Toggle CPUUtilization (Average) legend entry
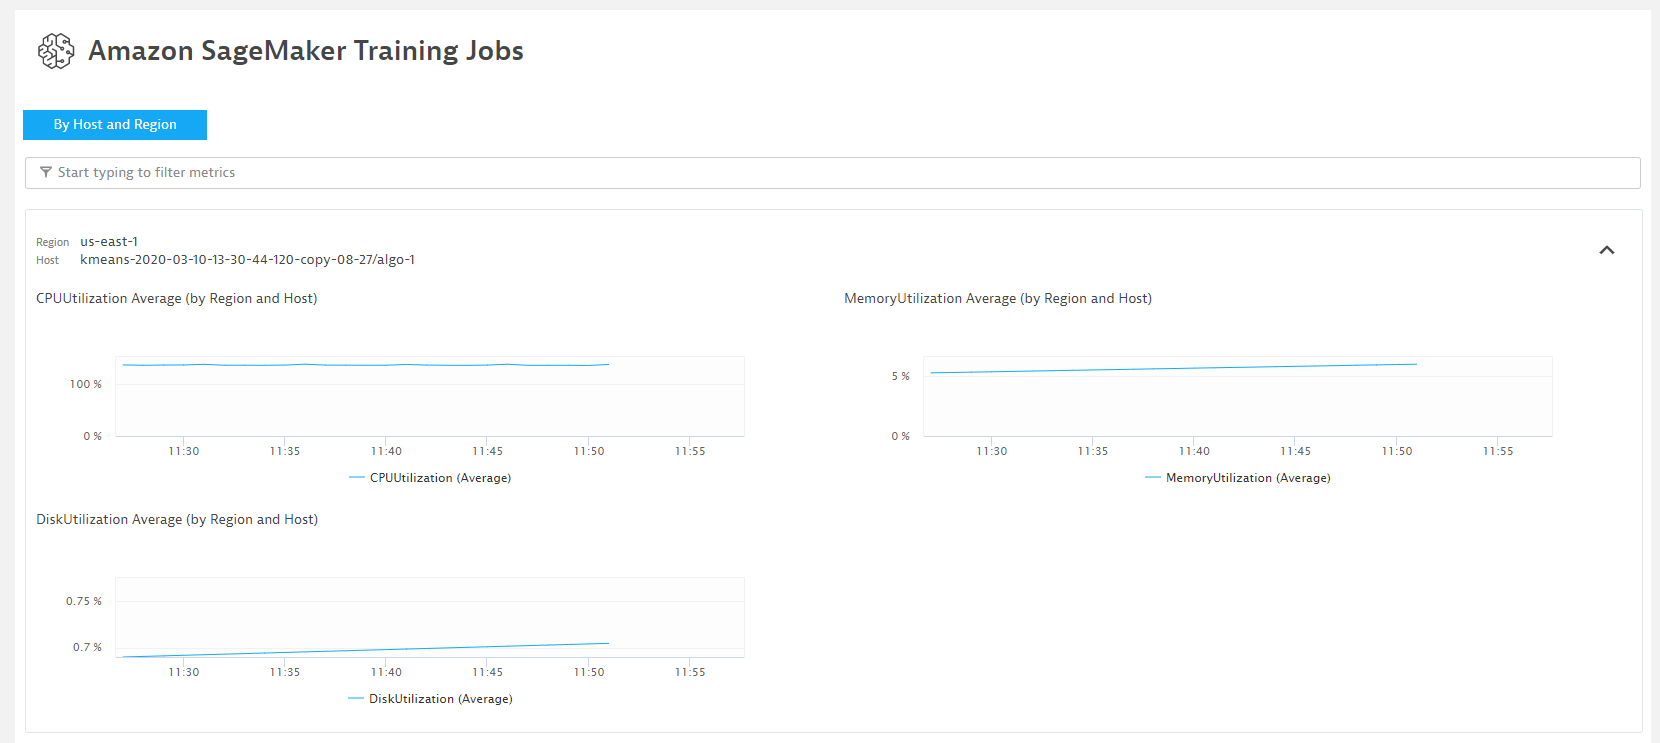This screenshot has width=1660, height=743. (430, 478)
